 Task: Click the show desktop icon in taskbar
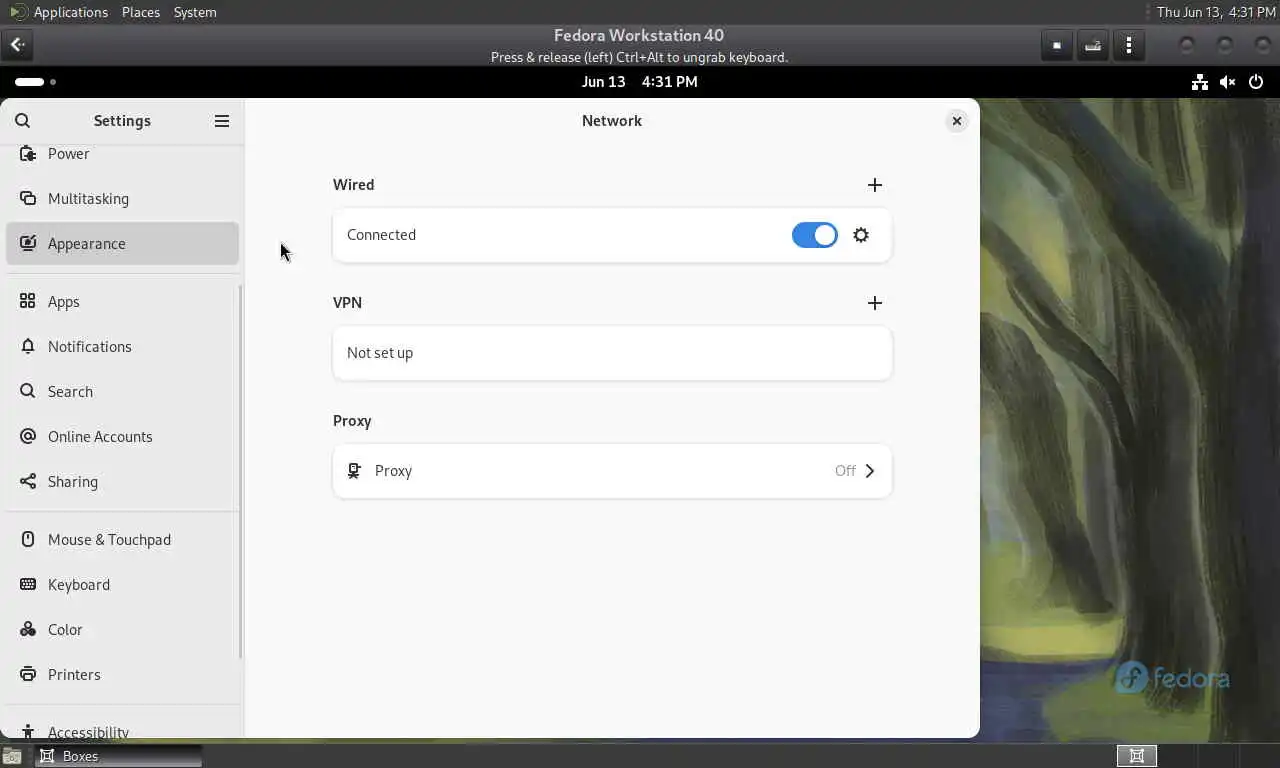point(12,756)
